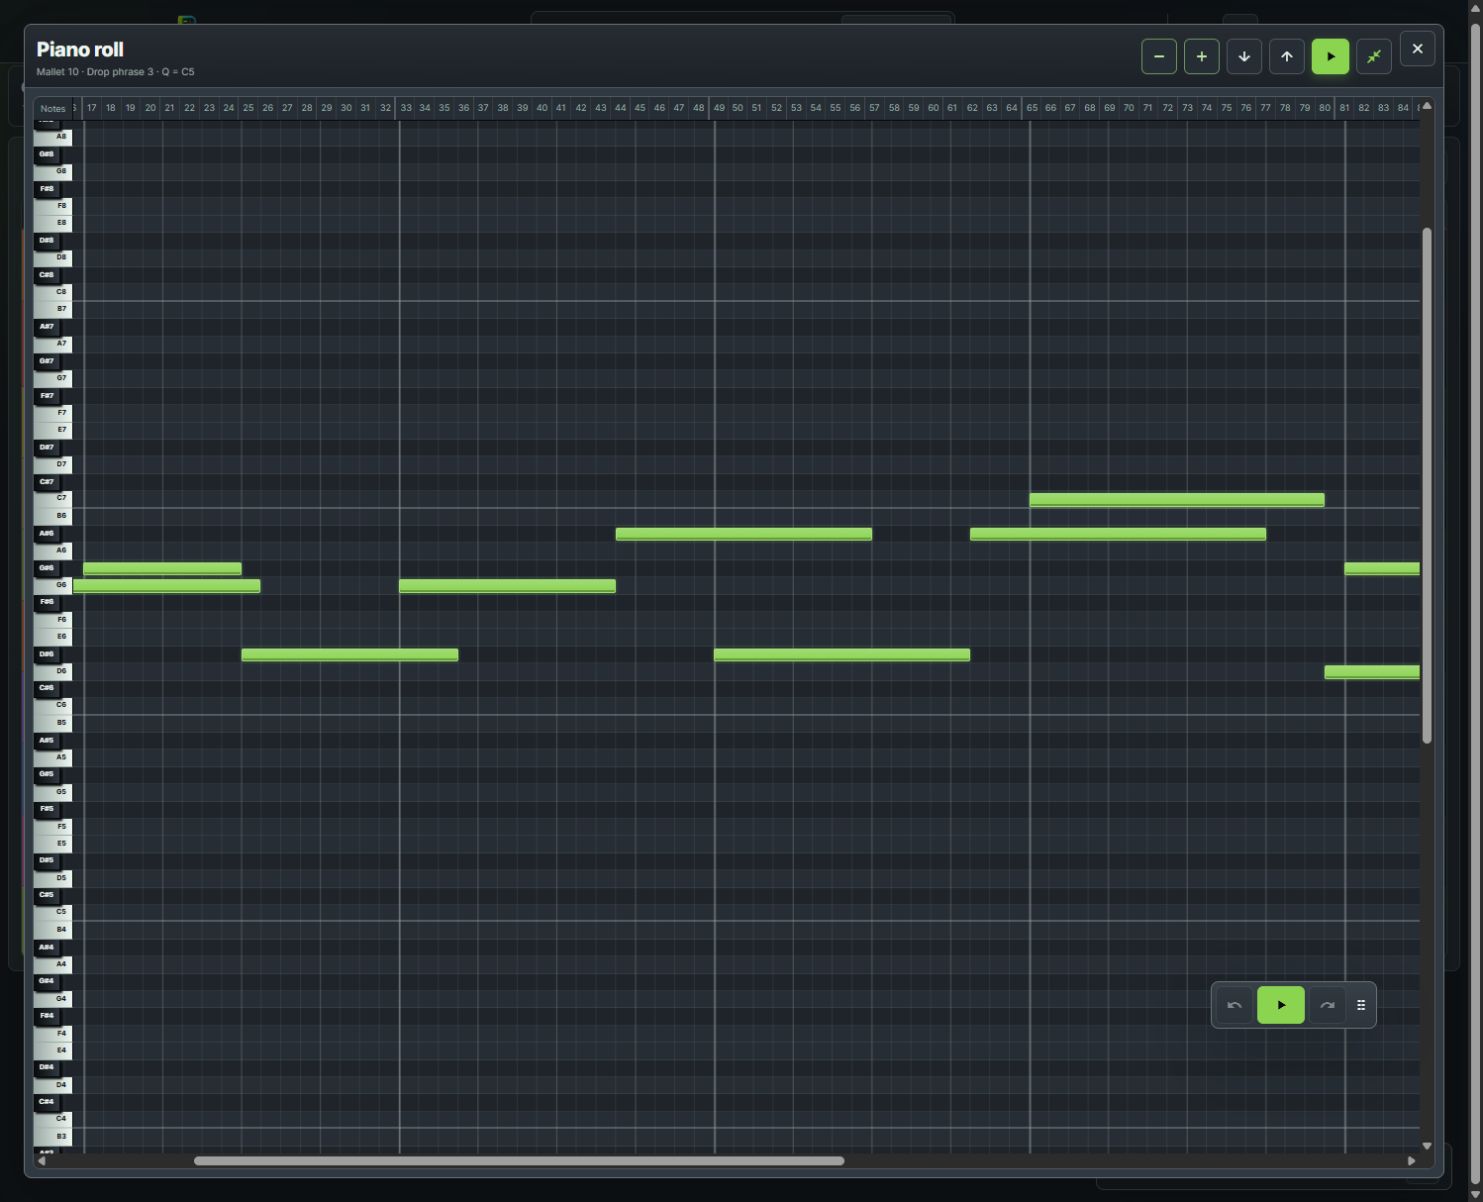Click the scroll right arrow at the bottom

(x=1412, y=1161)
